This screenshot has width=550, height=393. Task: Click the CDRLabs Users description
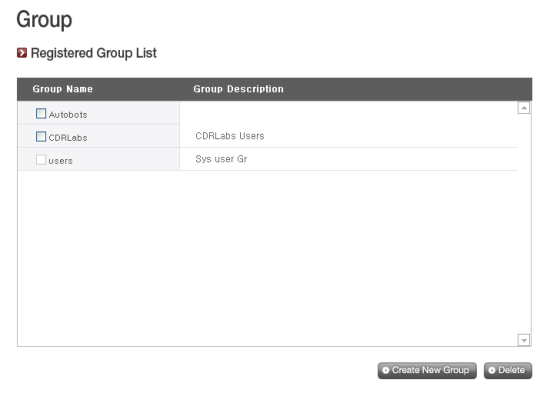click(x=230, y=136)
